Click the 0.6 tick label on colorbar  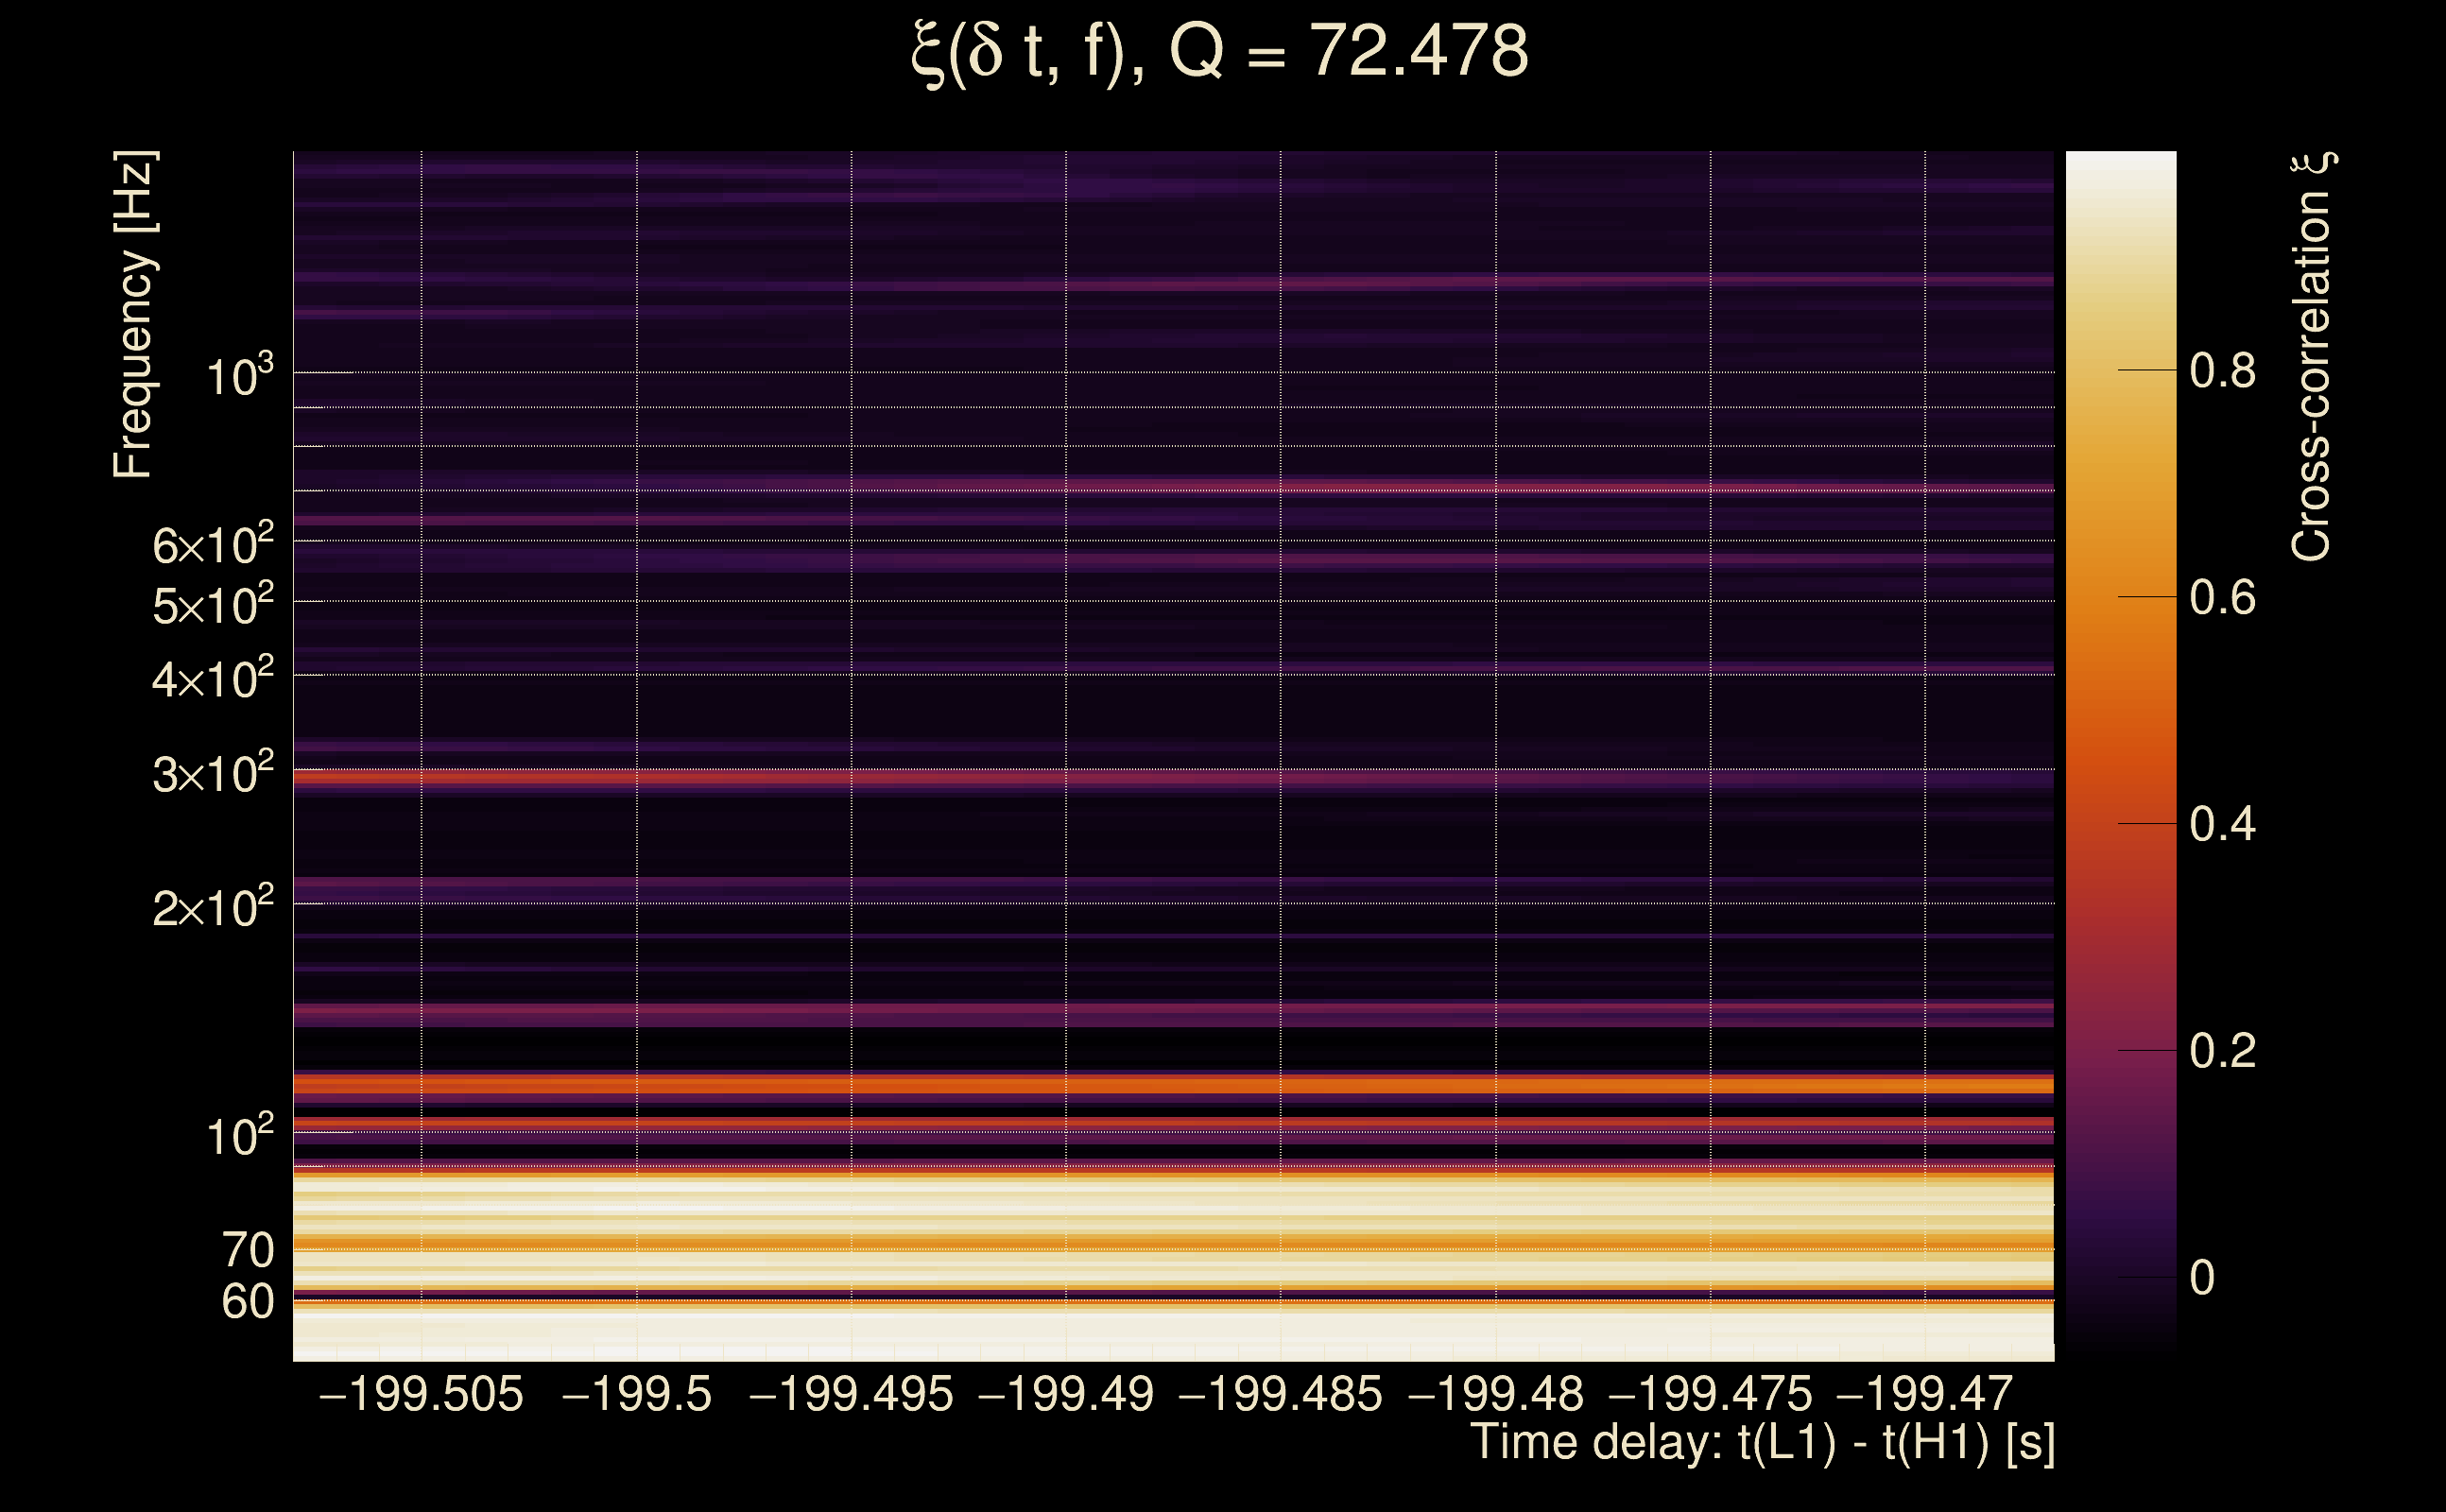2223,598
